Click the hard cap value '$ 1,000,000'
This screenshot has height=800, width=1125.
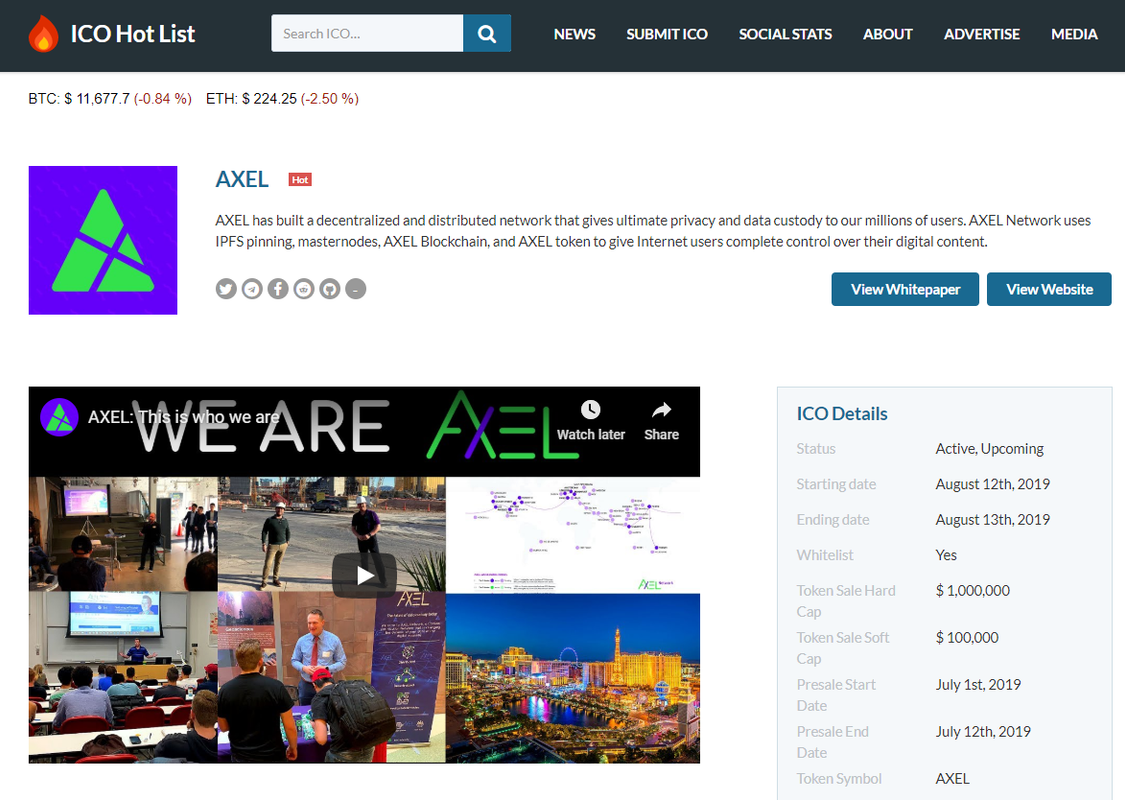click(x=972, y=590)
